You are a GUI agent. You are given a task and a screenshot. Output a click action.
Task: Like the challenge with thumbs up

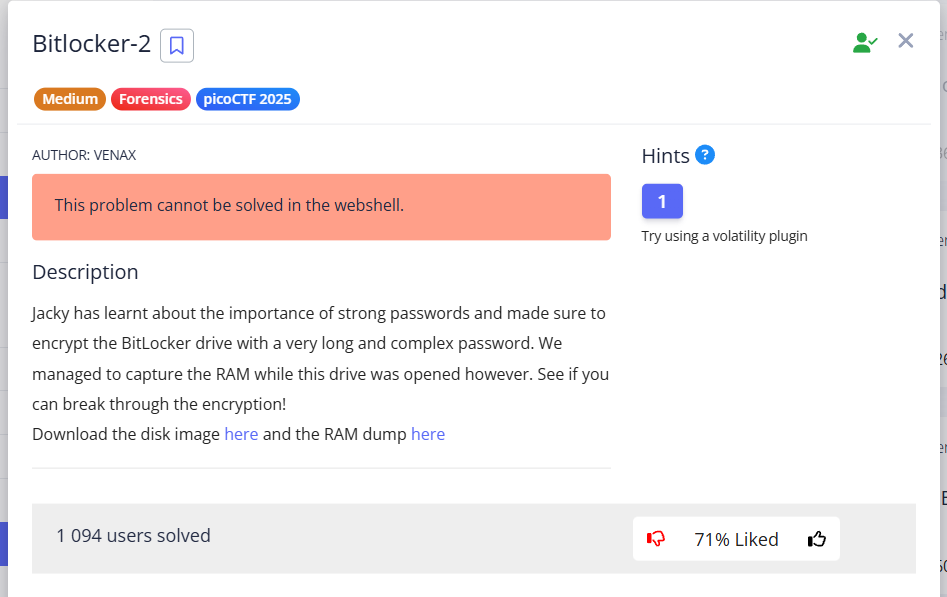(x=817, y=539)
